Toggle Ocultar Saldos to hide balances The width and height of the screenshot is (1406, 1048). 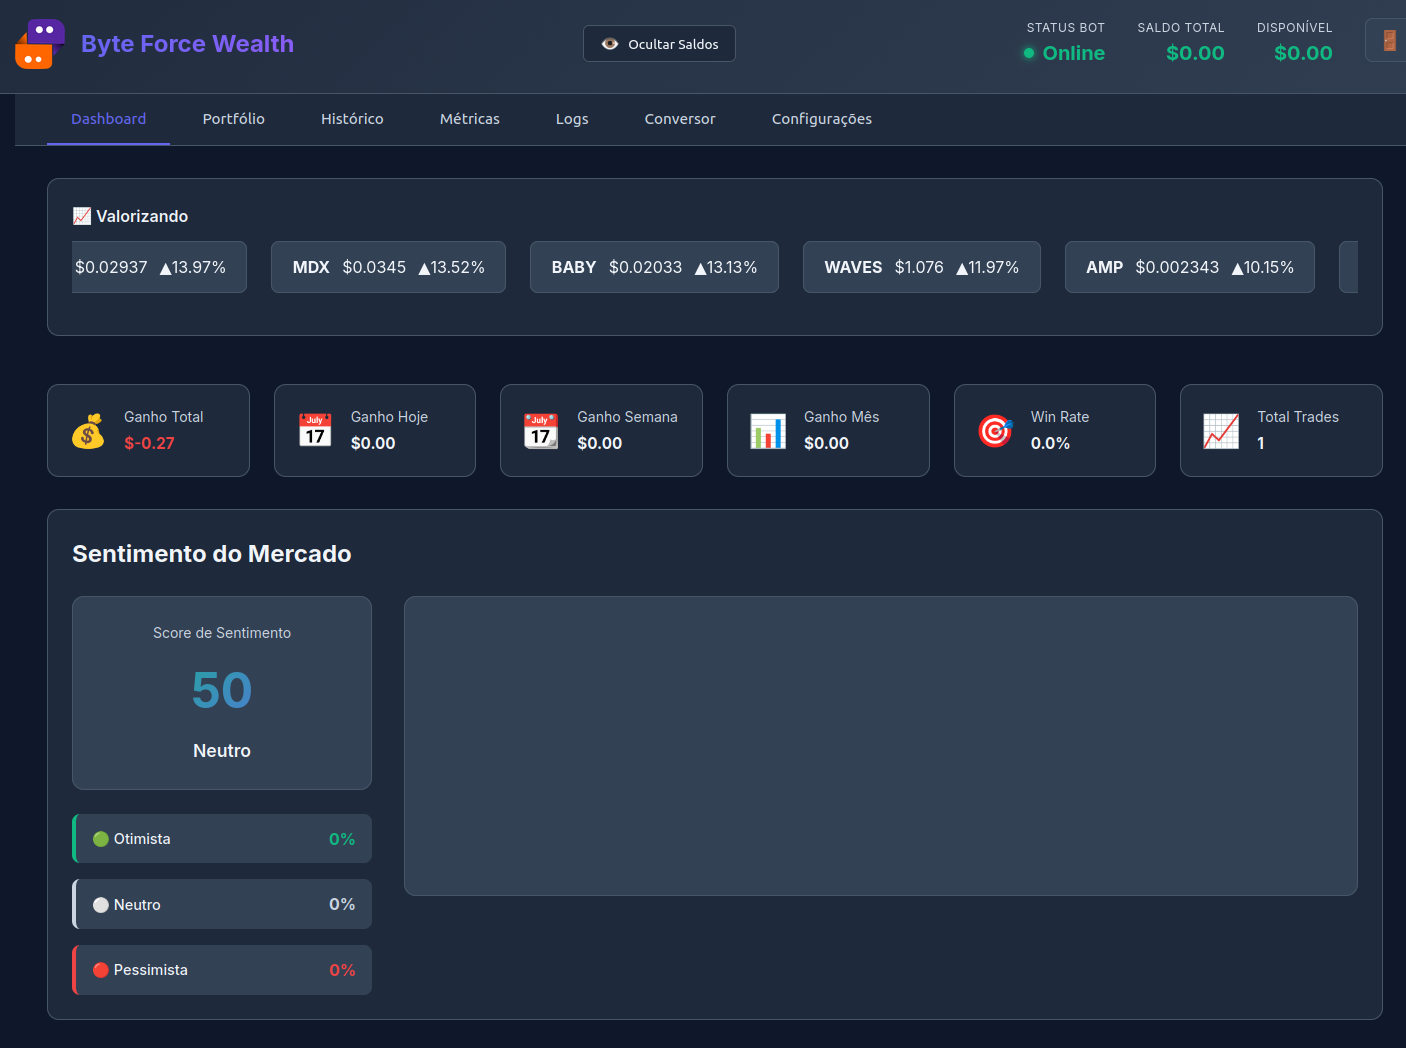[x=659, y=43]
